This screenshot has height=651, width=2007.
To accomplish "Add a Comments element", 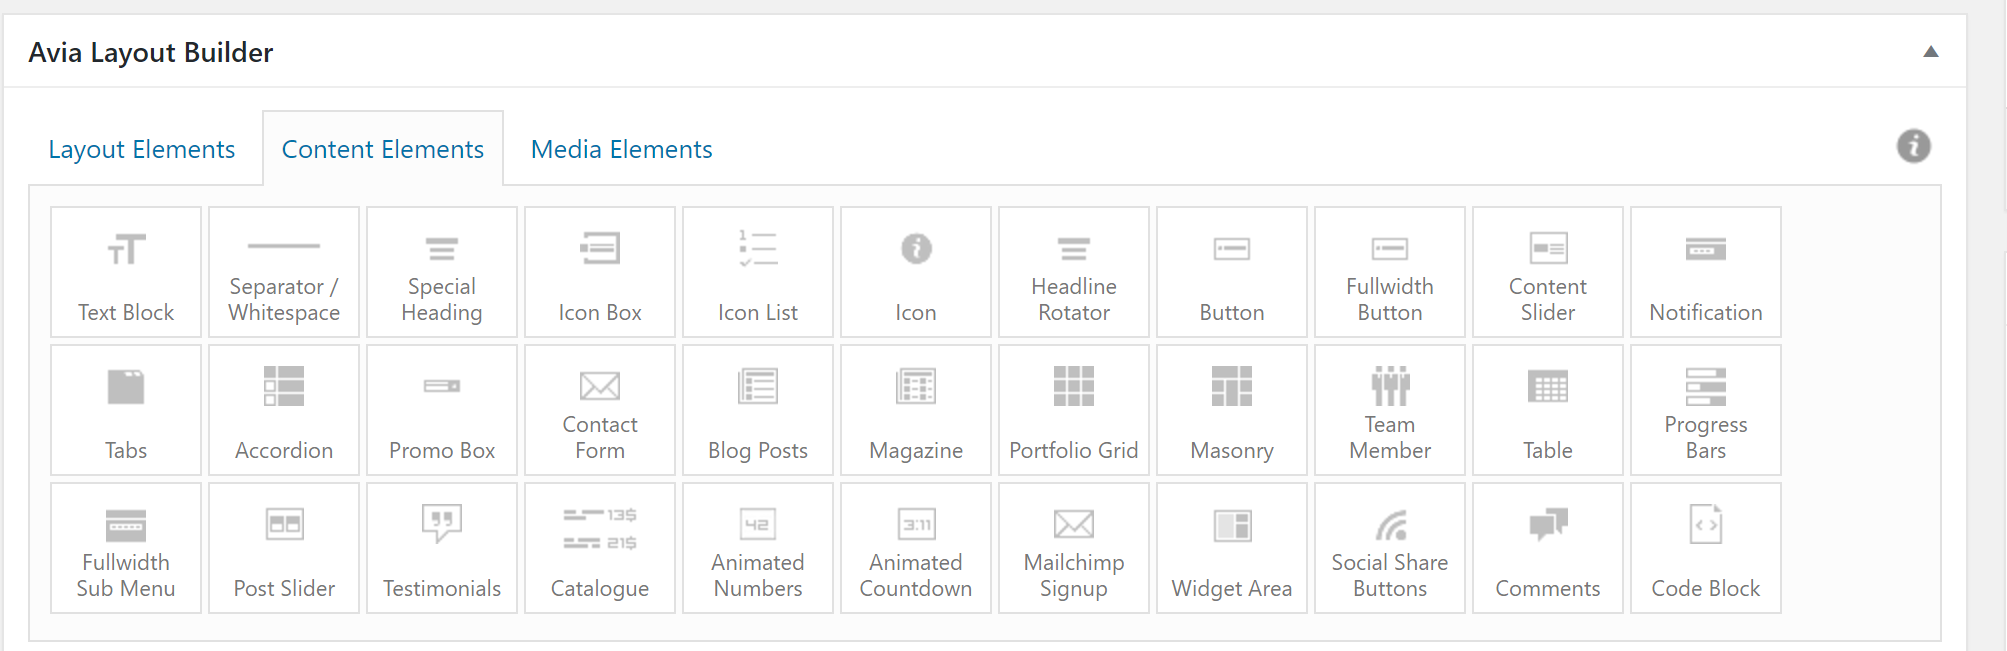I will 1548,548.
